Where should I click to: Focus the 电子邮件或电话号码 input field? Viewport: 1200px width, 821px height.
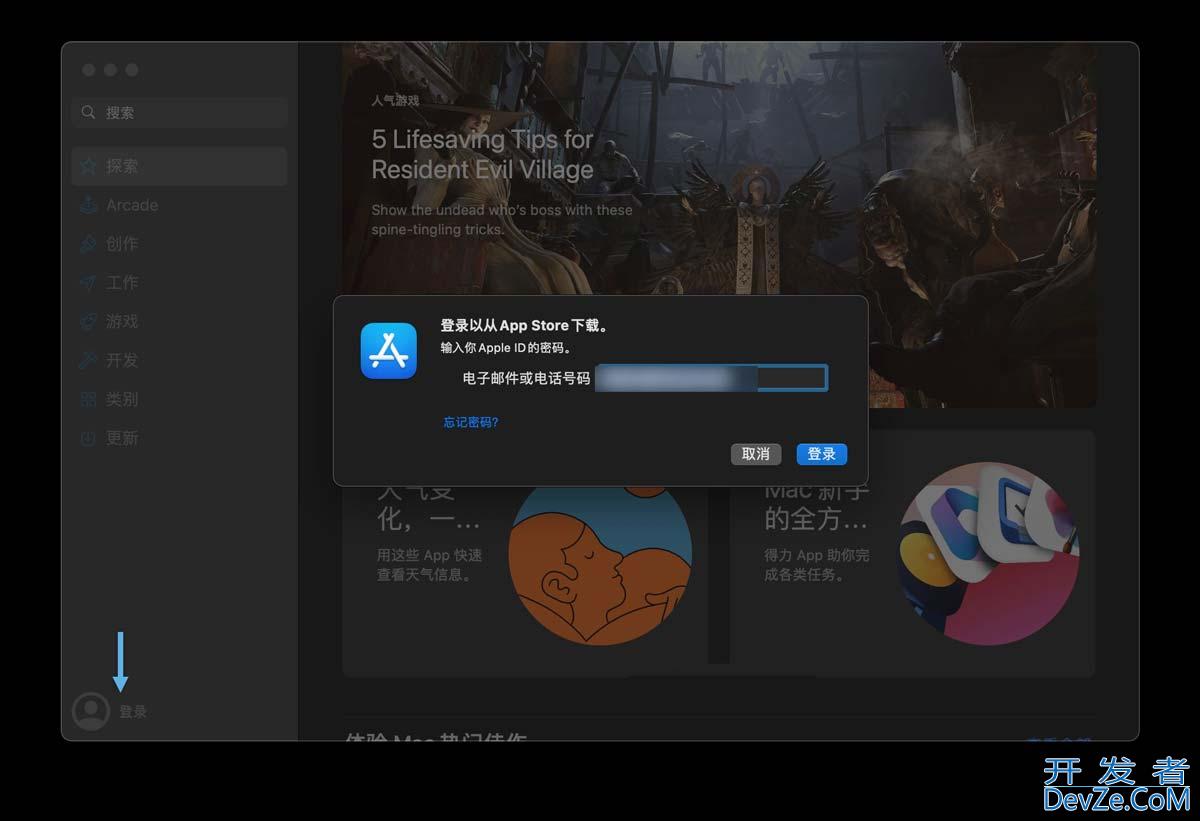[711, 378]
